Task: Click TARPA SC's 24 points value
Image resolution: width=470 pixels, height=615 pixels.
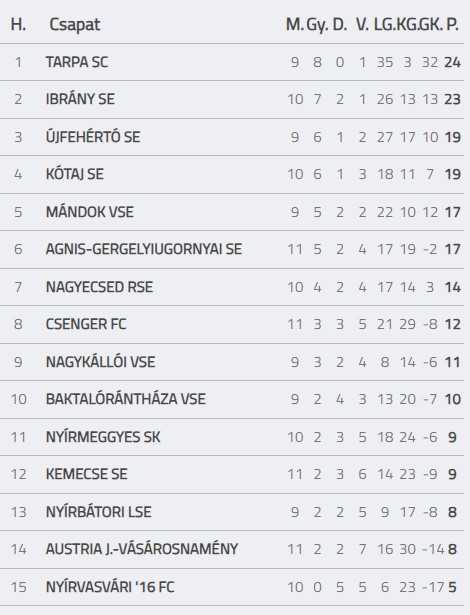Action: [452, 62]
